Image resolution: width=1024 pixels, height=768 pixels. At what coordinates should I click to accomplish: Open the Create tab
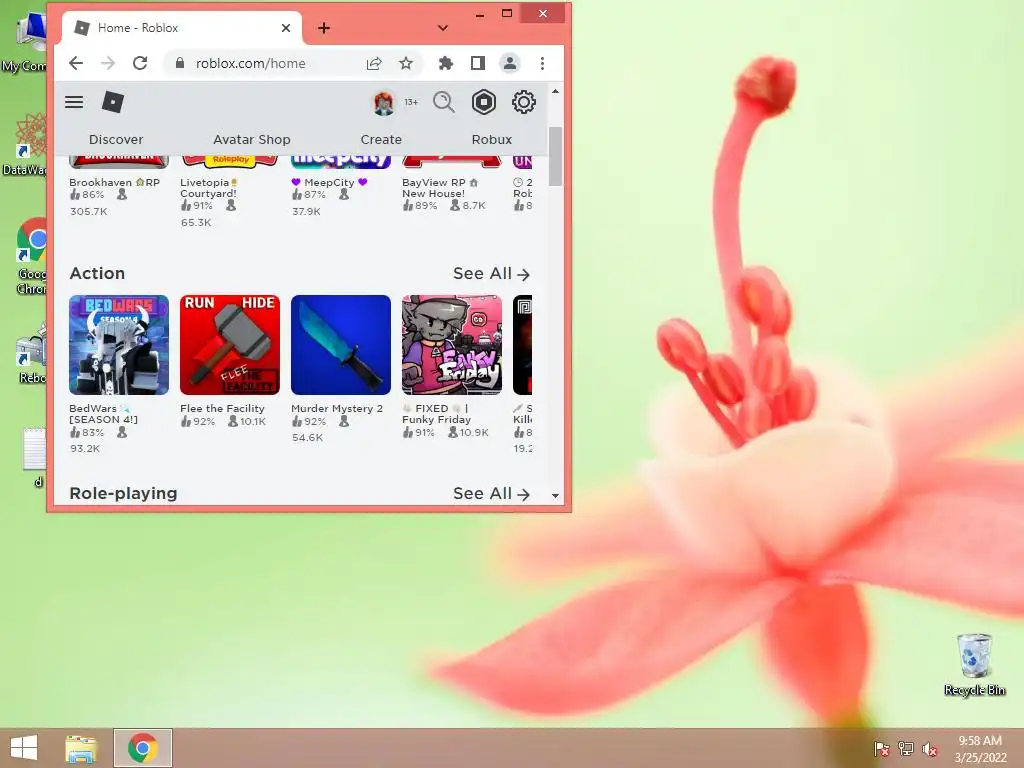coord(381,140)
